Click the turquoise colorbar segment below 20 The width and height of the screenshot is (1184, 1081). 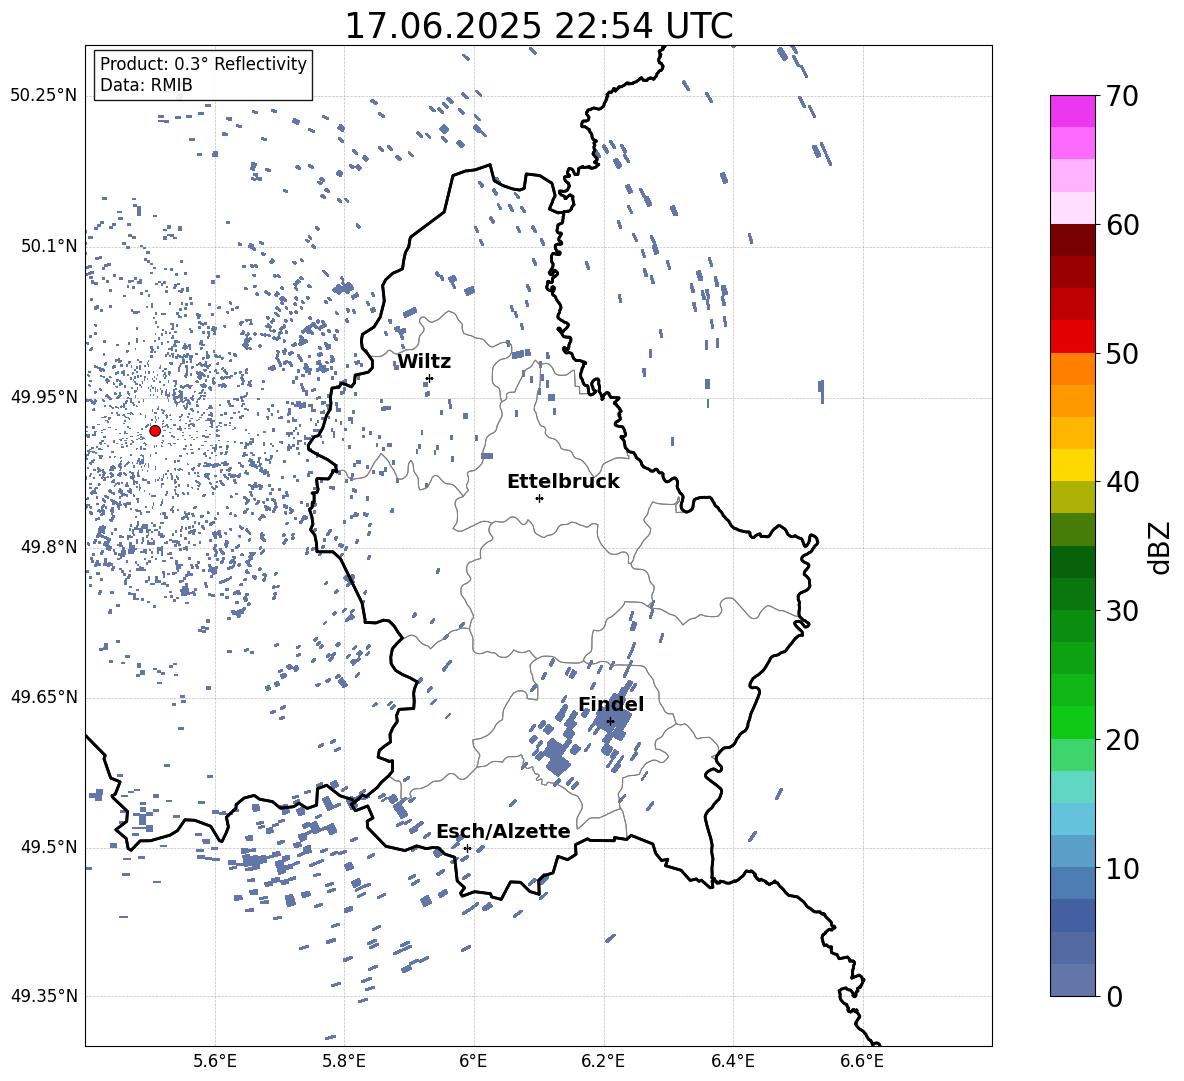click(1072, 787)
